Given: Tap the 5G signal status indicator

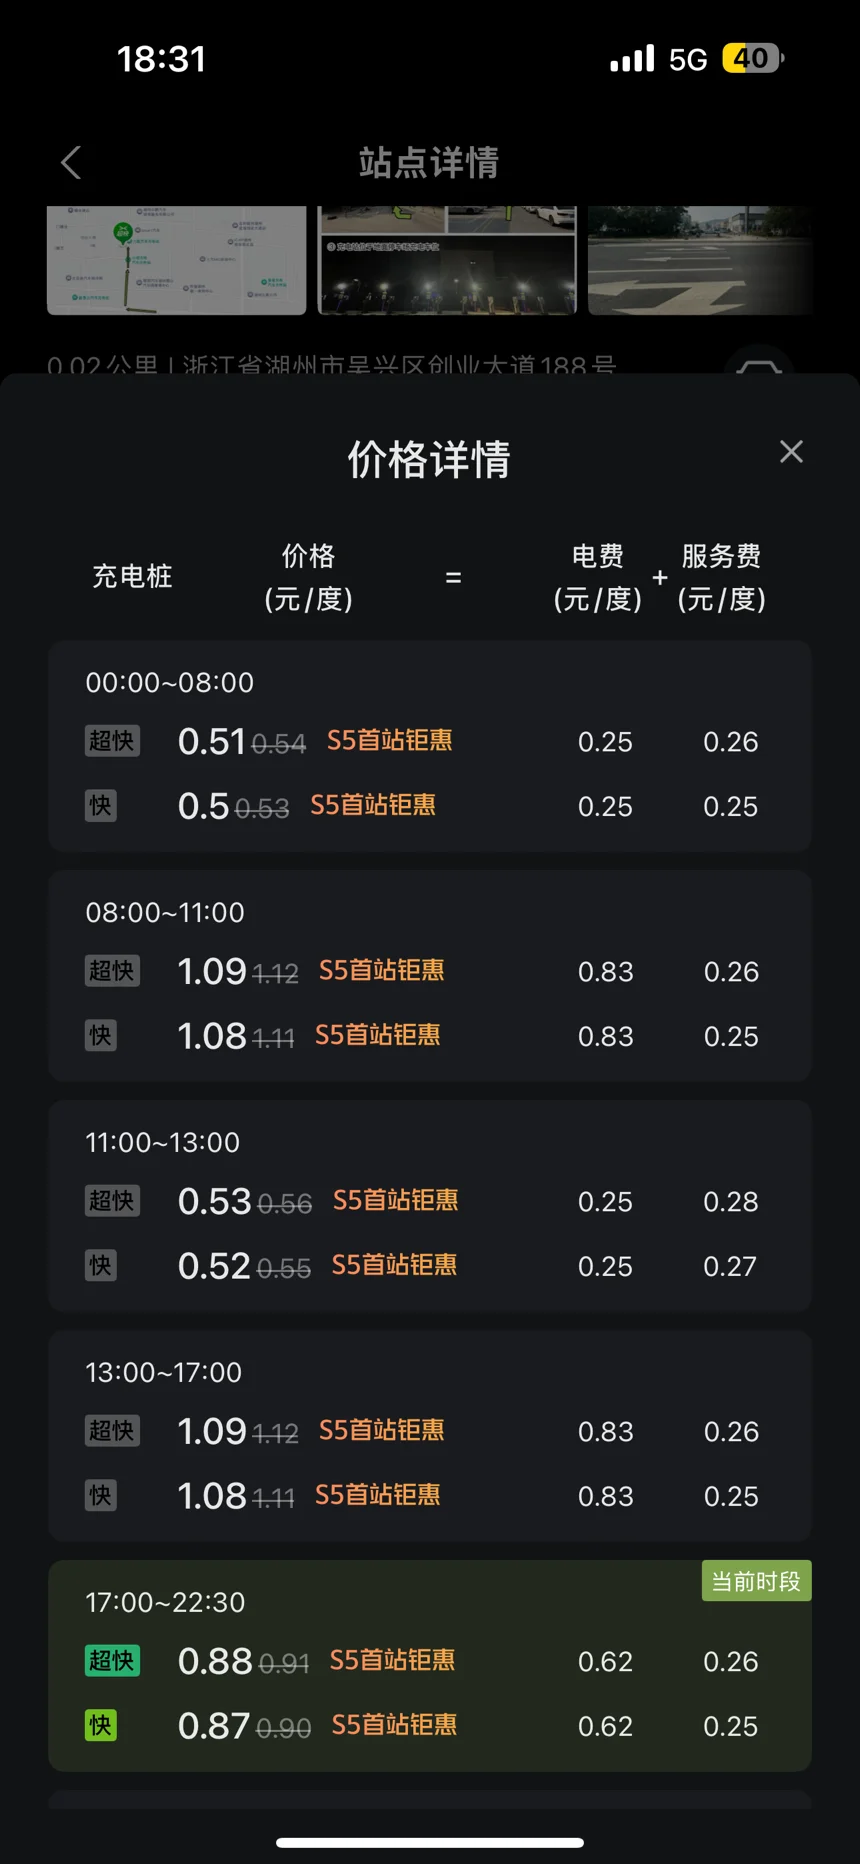Looking at the screenshot, I should click(687, 59).
